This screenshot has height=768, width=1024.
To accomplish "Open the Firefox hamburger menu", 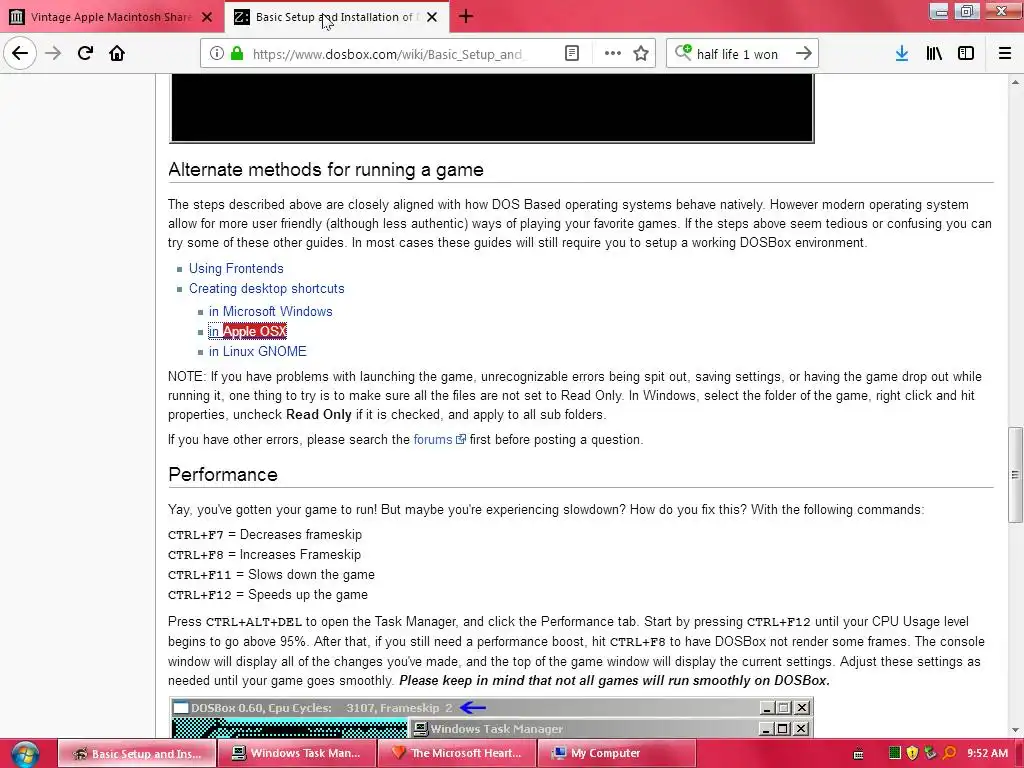I will click(1005, 54).
